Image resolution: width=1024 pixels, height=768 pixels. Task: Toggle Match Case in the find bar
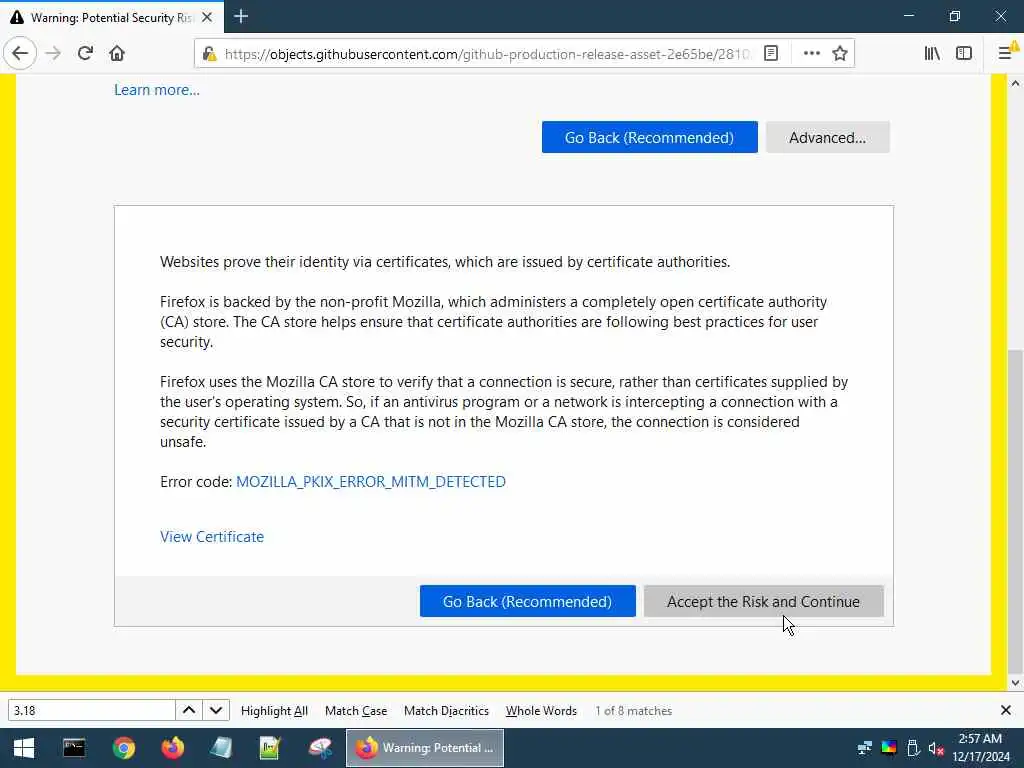click(356, 711)
